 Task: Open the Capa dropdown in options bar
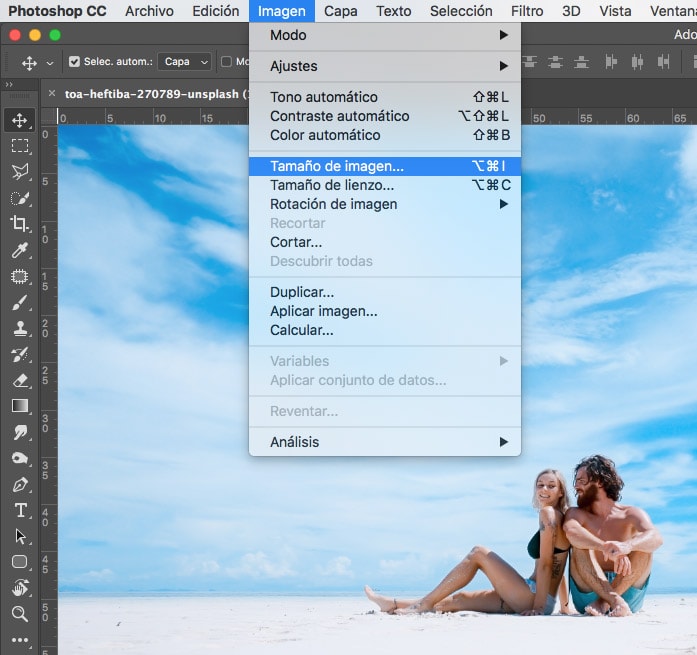[185, 62]
